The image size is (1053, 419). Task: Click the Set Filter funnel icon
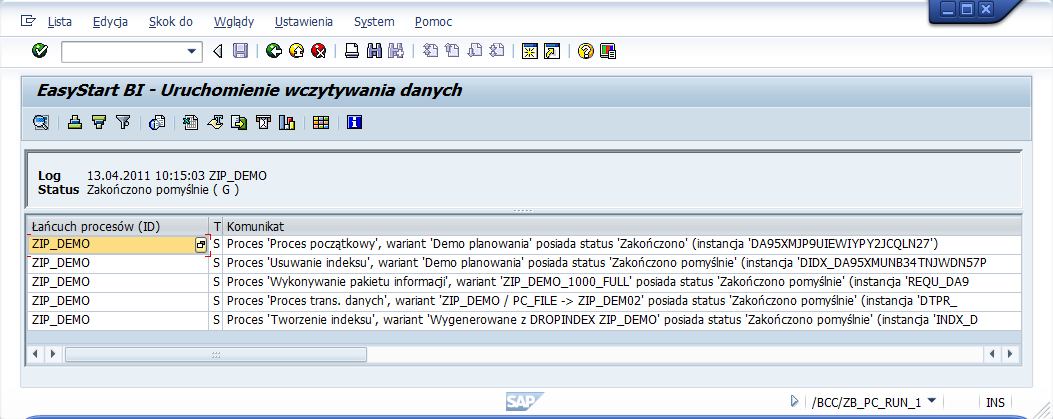(122, 122)
